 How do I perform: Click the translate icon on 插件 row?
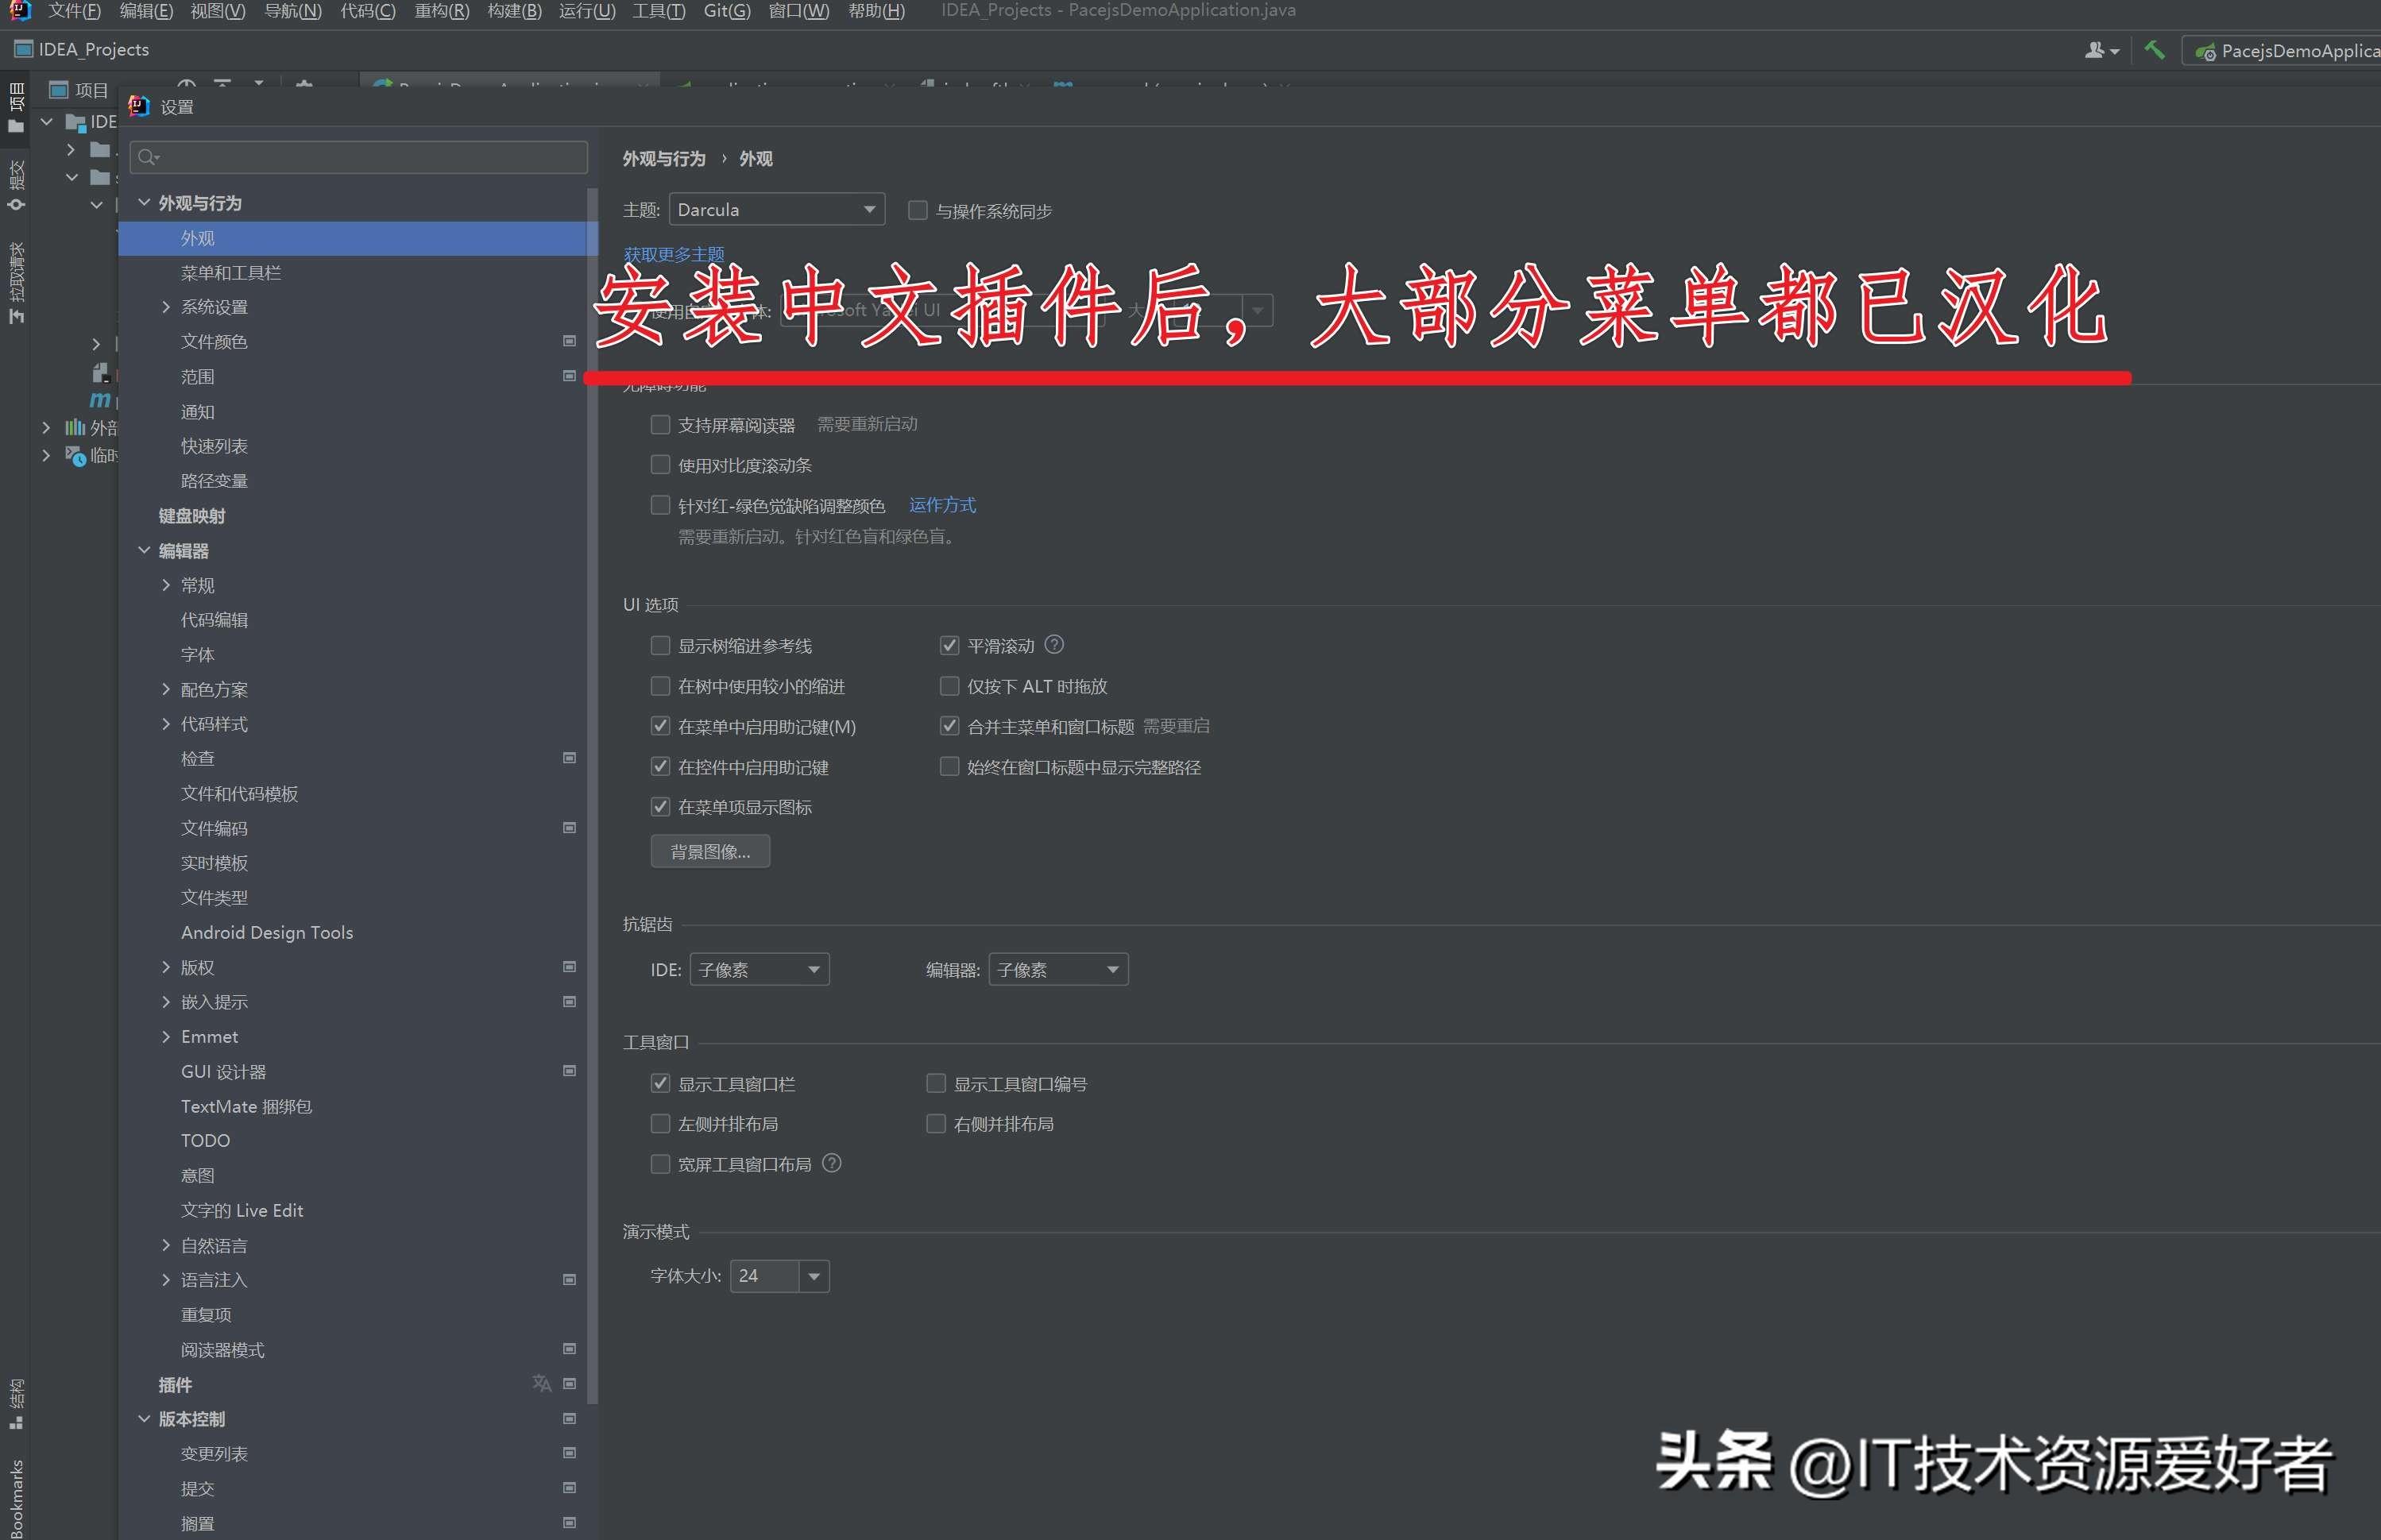pos(541,1383)
